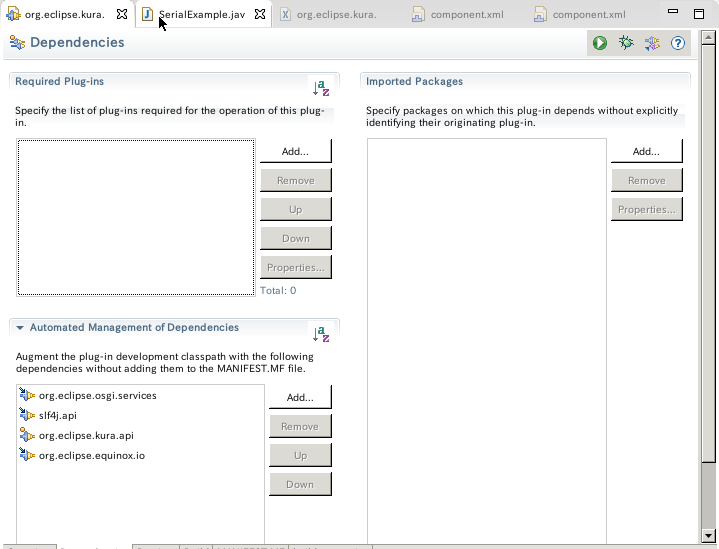Launch an Eclipse application with green run icon
This screenshot has height=549, width=719.
click(600, 43)
